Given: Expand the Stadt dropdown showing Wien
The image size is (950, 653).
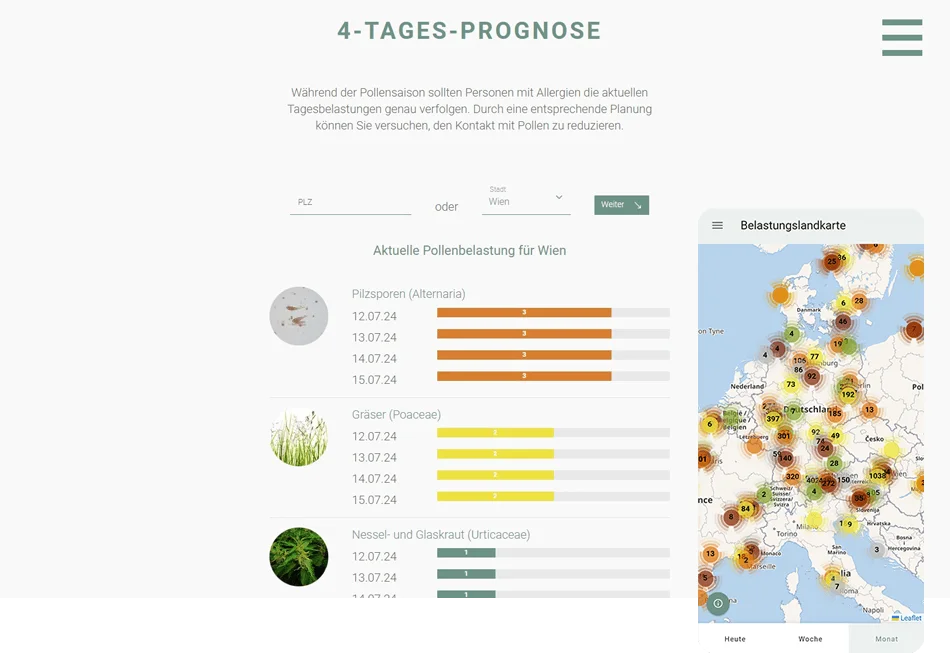Looking at the screenshot, I should click(525, 201).
